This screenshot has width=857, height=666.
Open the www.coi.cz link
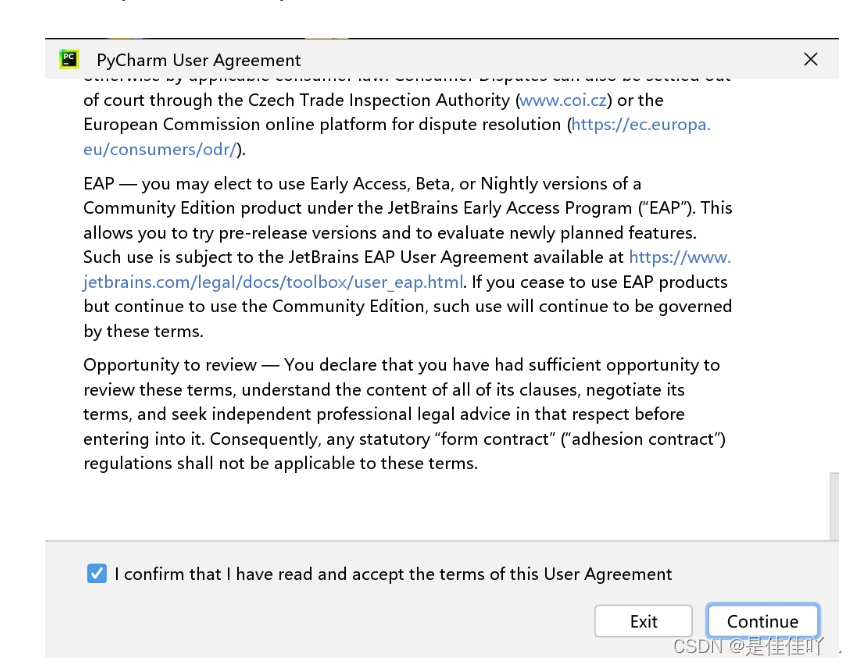click(563, 100)
